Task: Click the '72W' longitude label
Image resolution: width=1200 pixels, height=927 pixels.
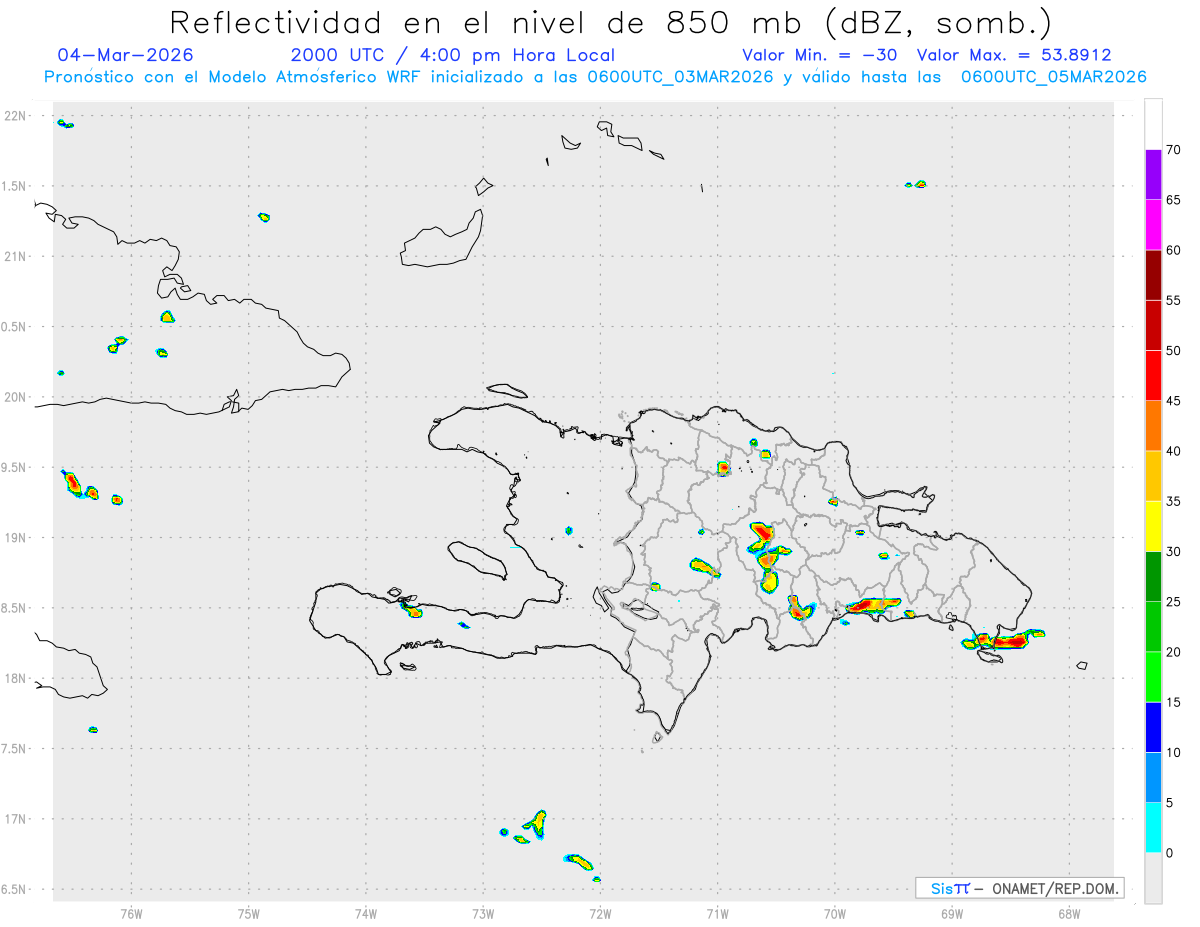Action: point(600,913)
